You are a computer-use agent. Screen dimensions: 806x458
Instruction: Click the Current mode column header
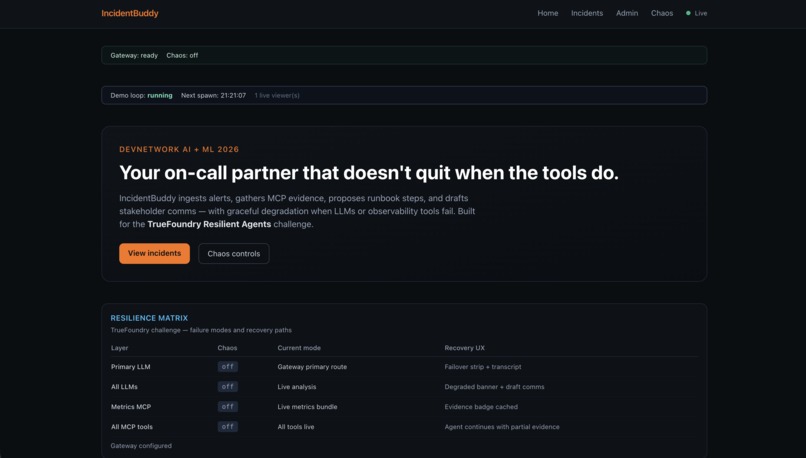point(299,348)
